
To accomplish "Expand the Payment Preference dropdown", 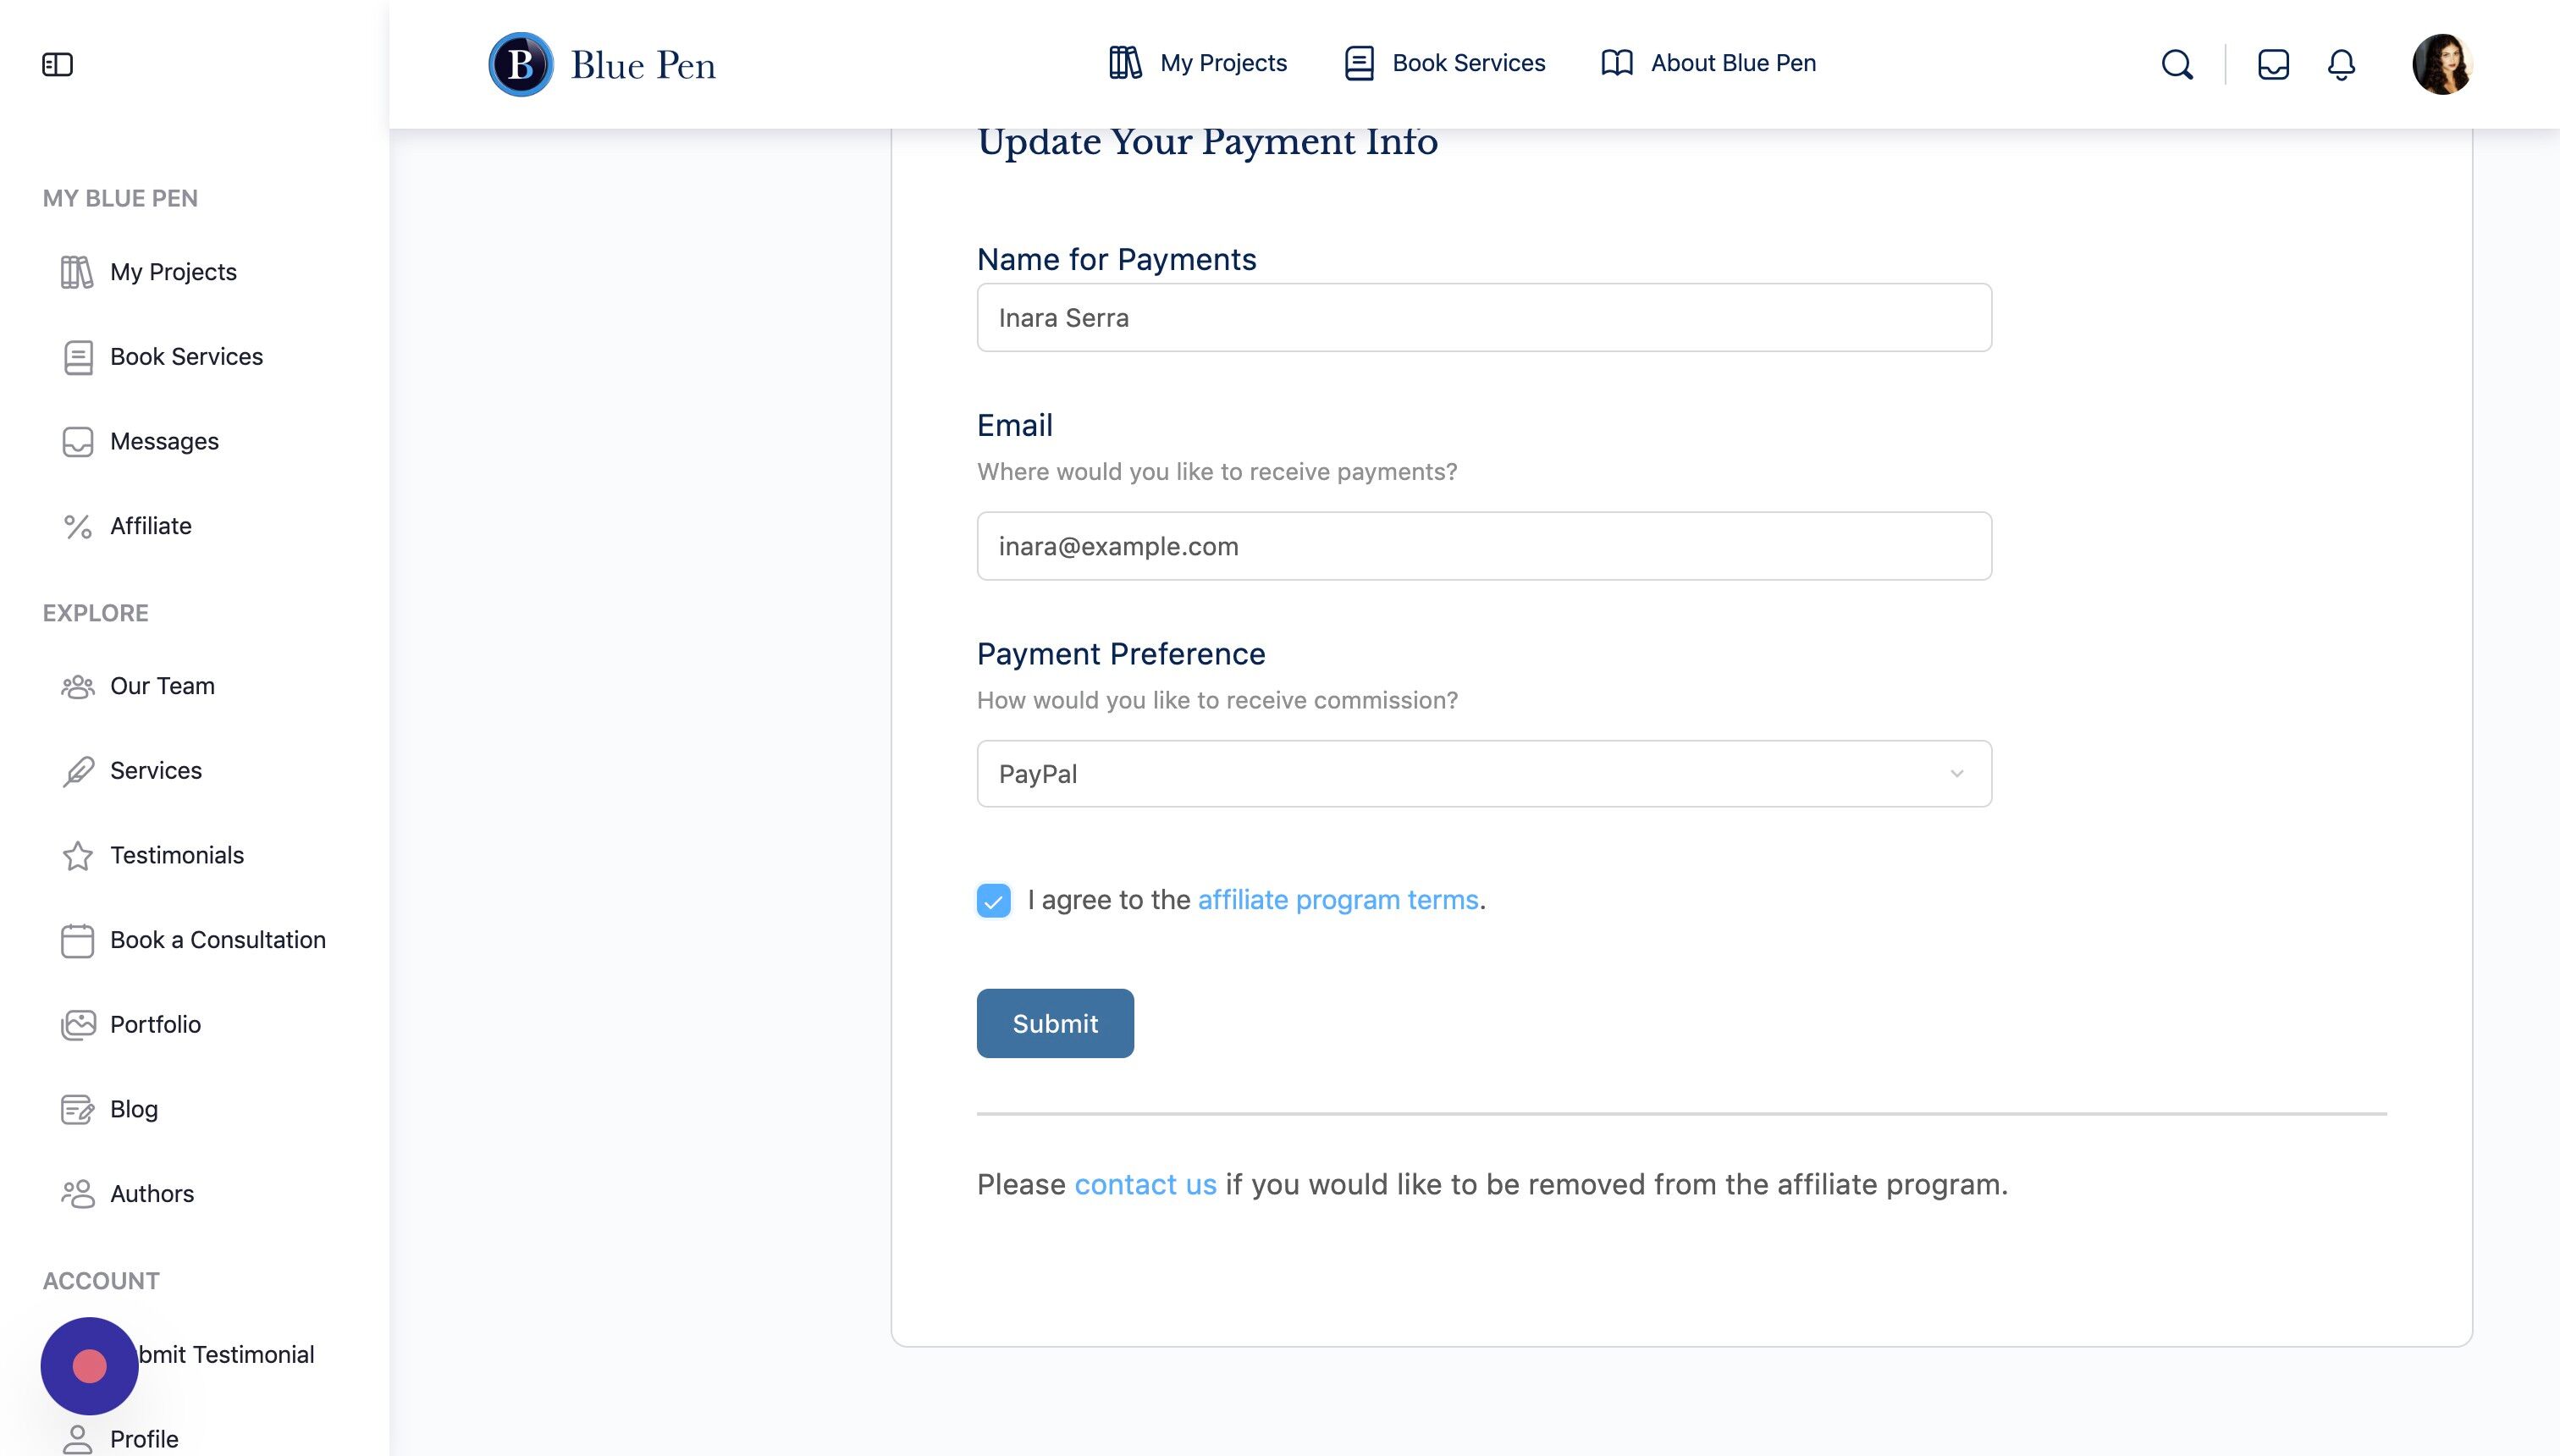I will [x=1484, y=774].
